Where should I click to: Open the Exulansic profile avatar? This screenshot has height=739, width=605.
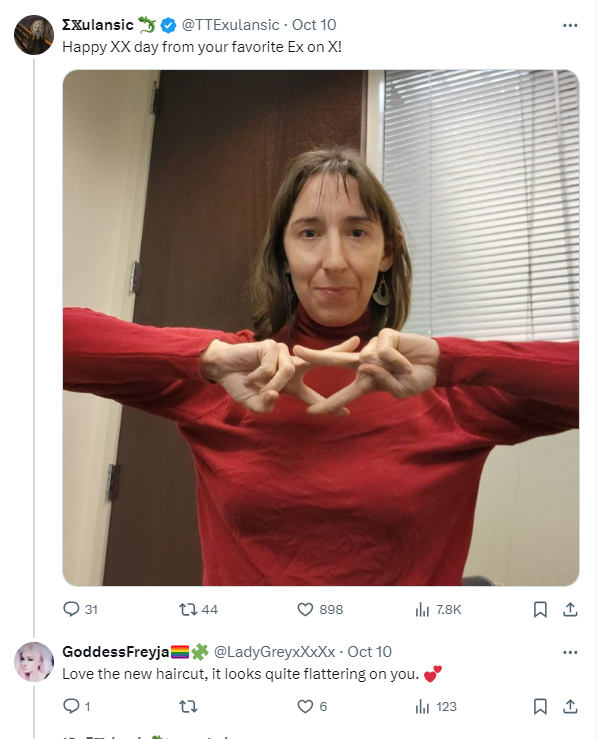34,35
